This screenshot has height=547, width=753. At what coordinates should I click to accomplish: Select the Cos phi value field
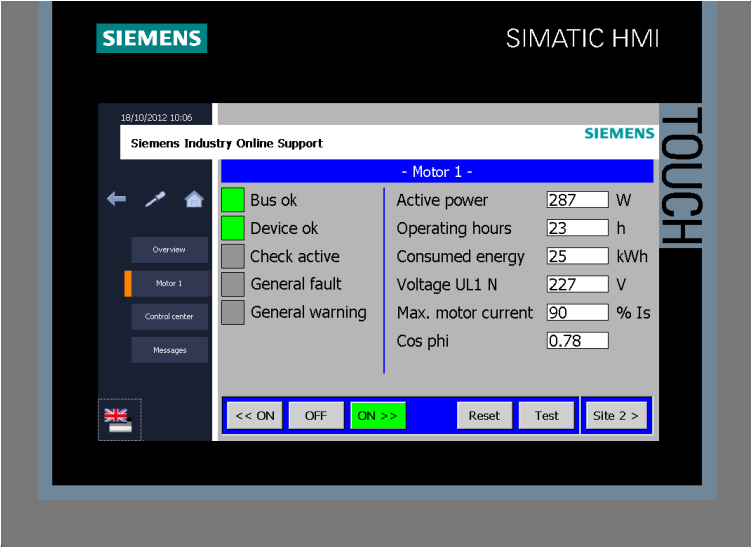coord(578,341)
